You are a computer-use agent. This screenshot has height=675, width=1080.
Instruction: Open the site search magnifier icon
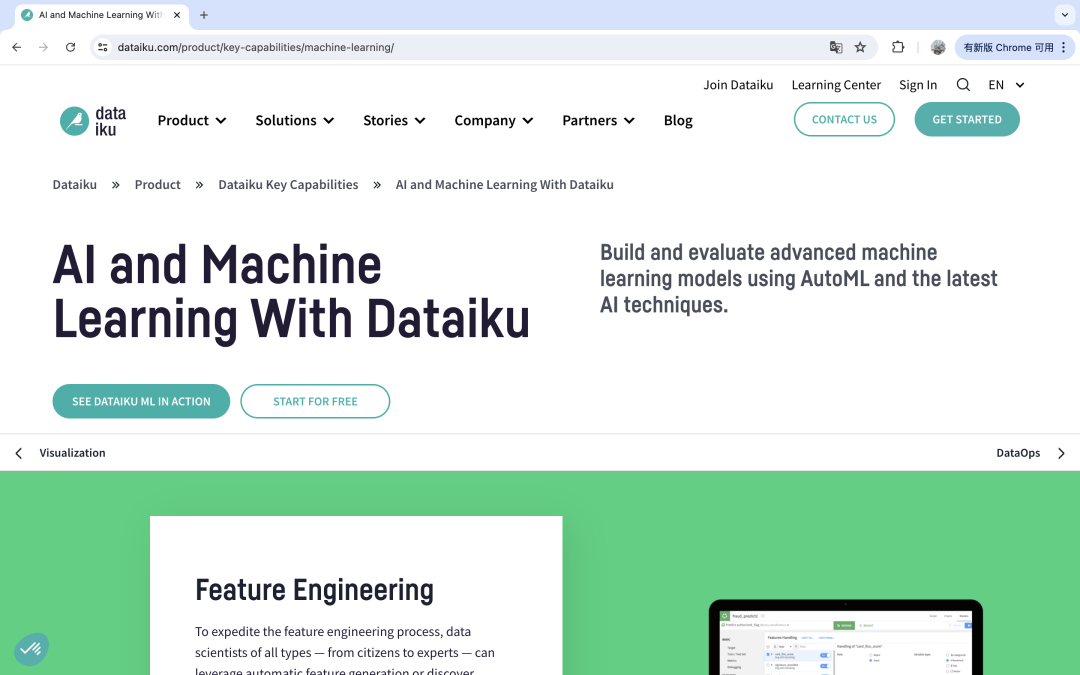(963, 85)
